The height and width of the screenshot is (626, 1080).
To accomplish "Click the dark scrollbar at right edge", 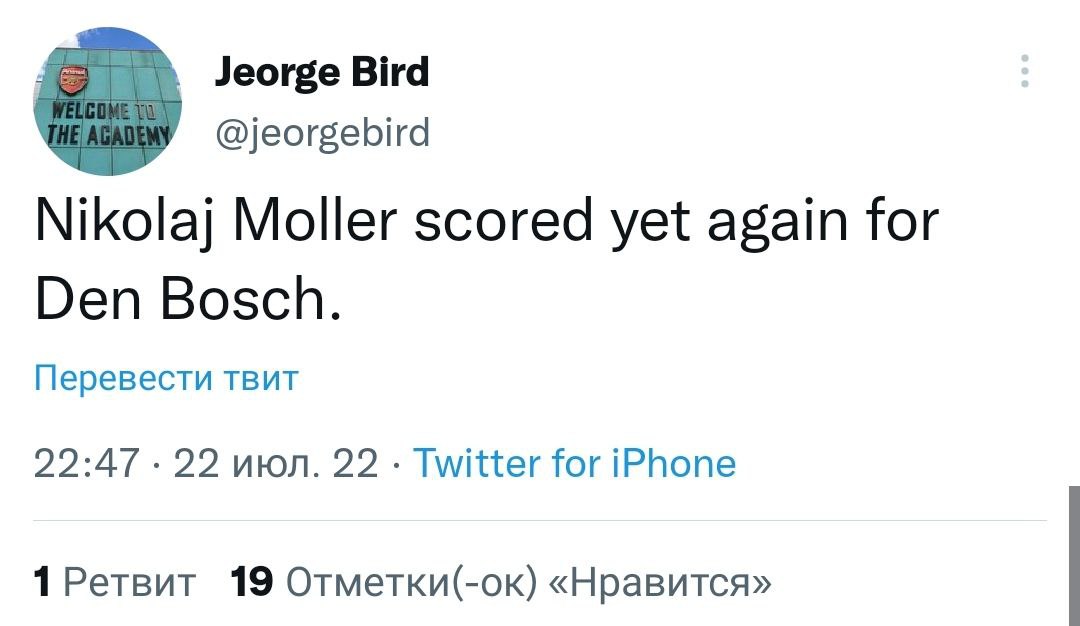I will tap(1074, 555).
